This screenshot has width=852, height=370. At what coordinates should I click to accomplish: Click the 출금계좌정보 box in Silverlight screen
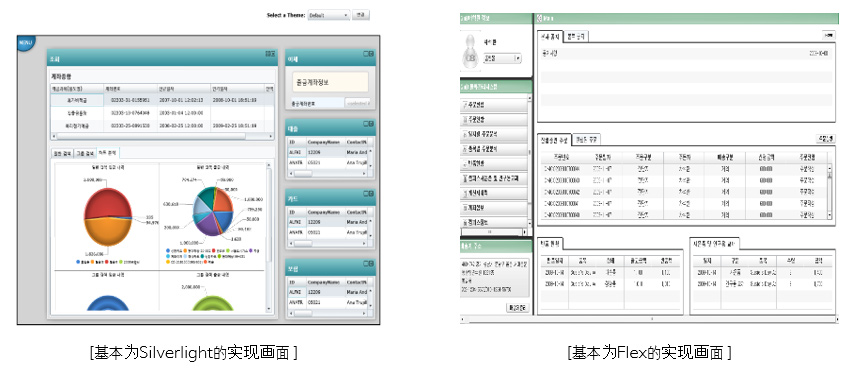[330, 83]
